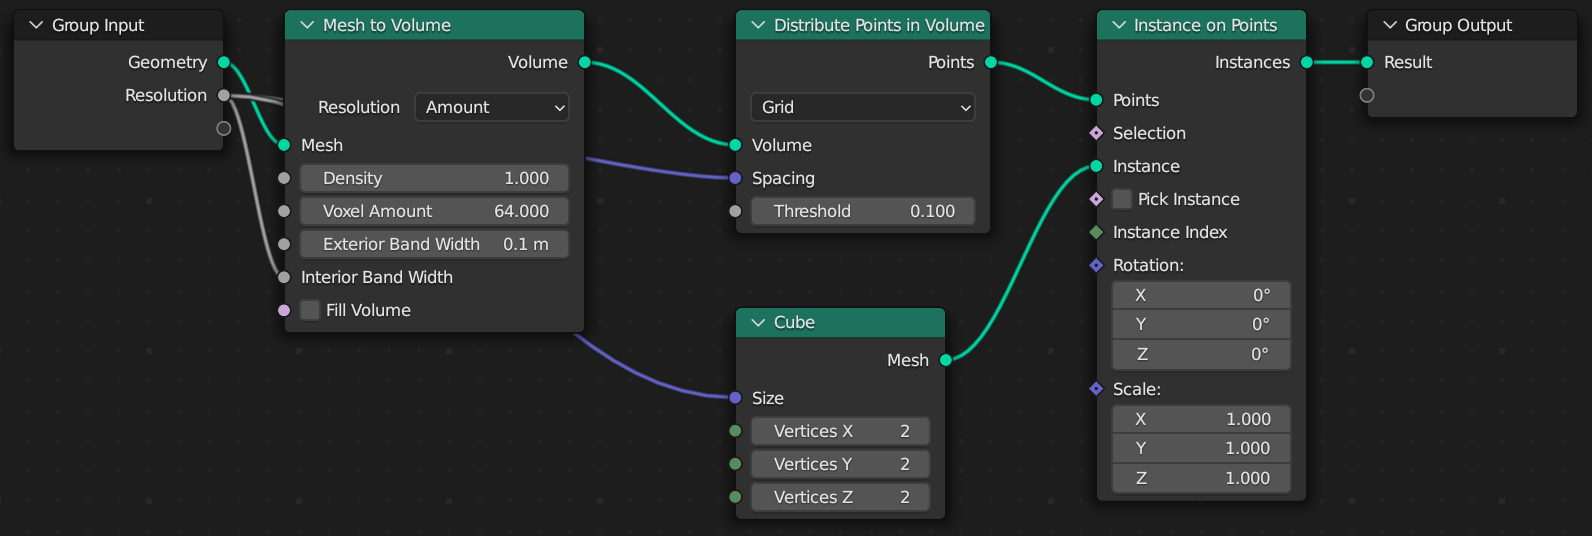
Task: Click the Scale Z field
Action: [1201, 478]
